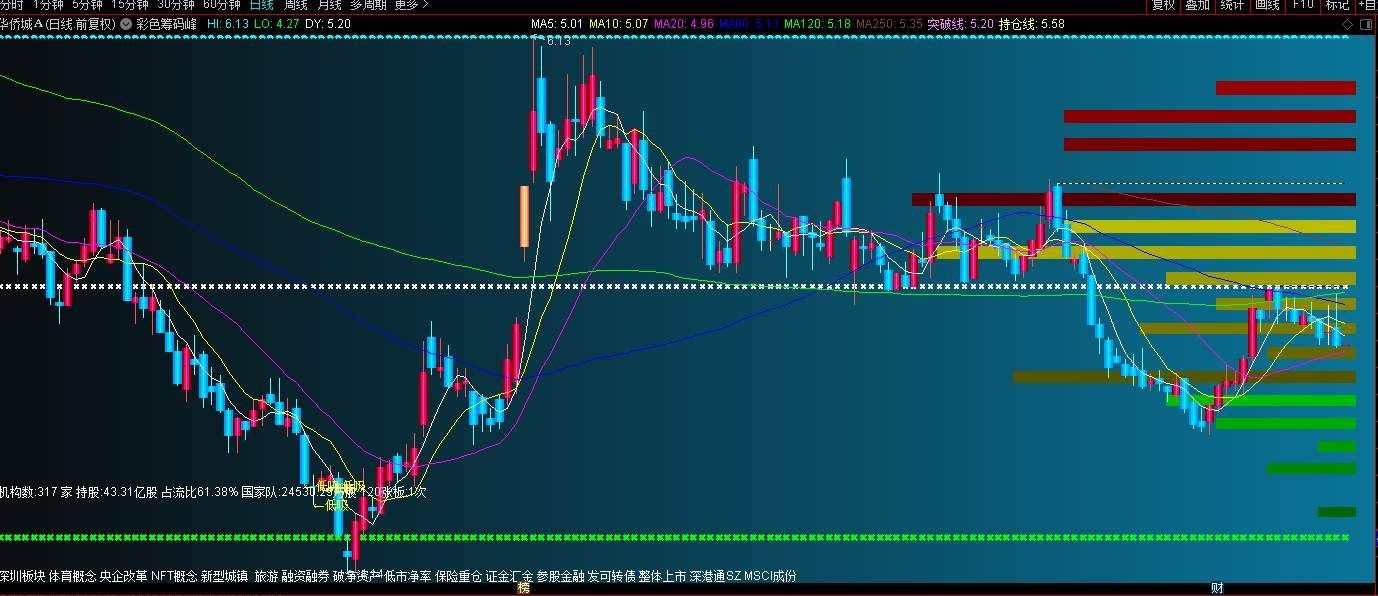1378x596 pixels.
Task: Open the indicator dropdown beside 华侨城A title
Action: [125, 23]
